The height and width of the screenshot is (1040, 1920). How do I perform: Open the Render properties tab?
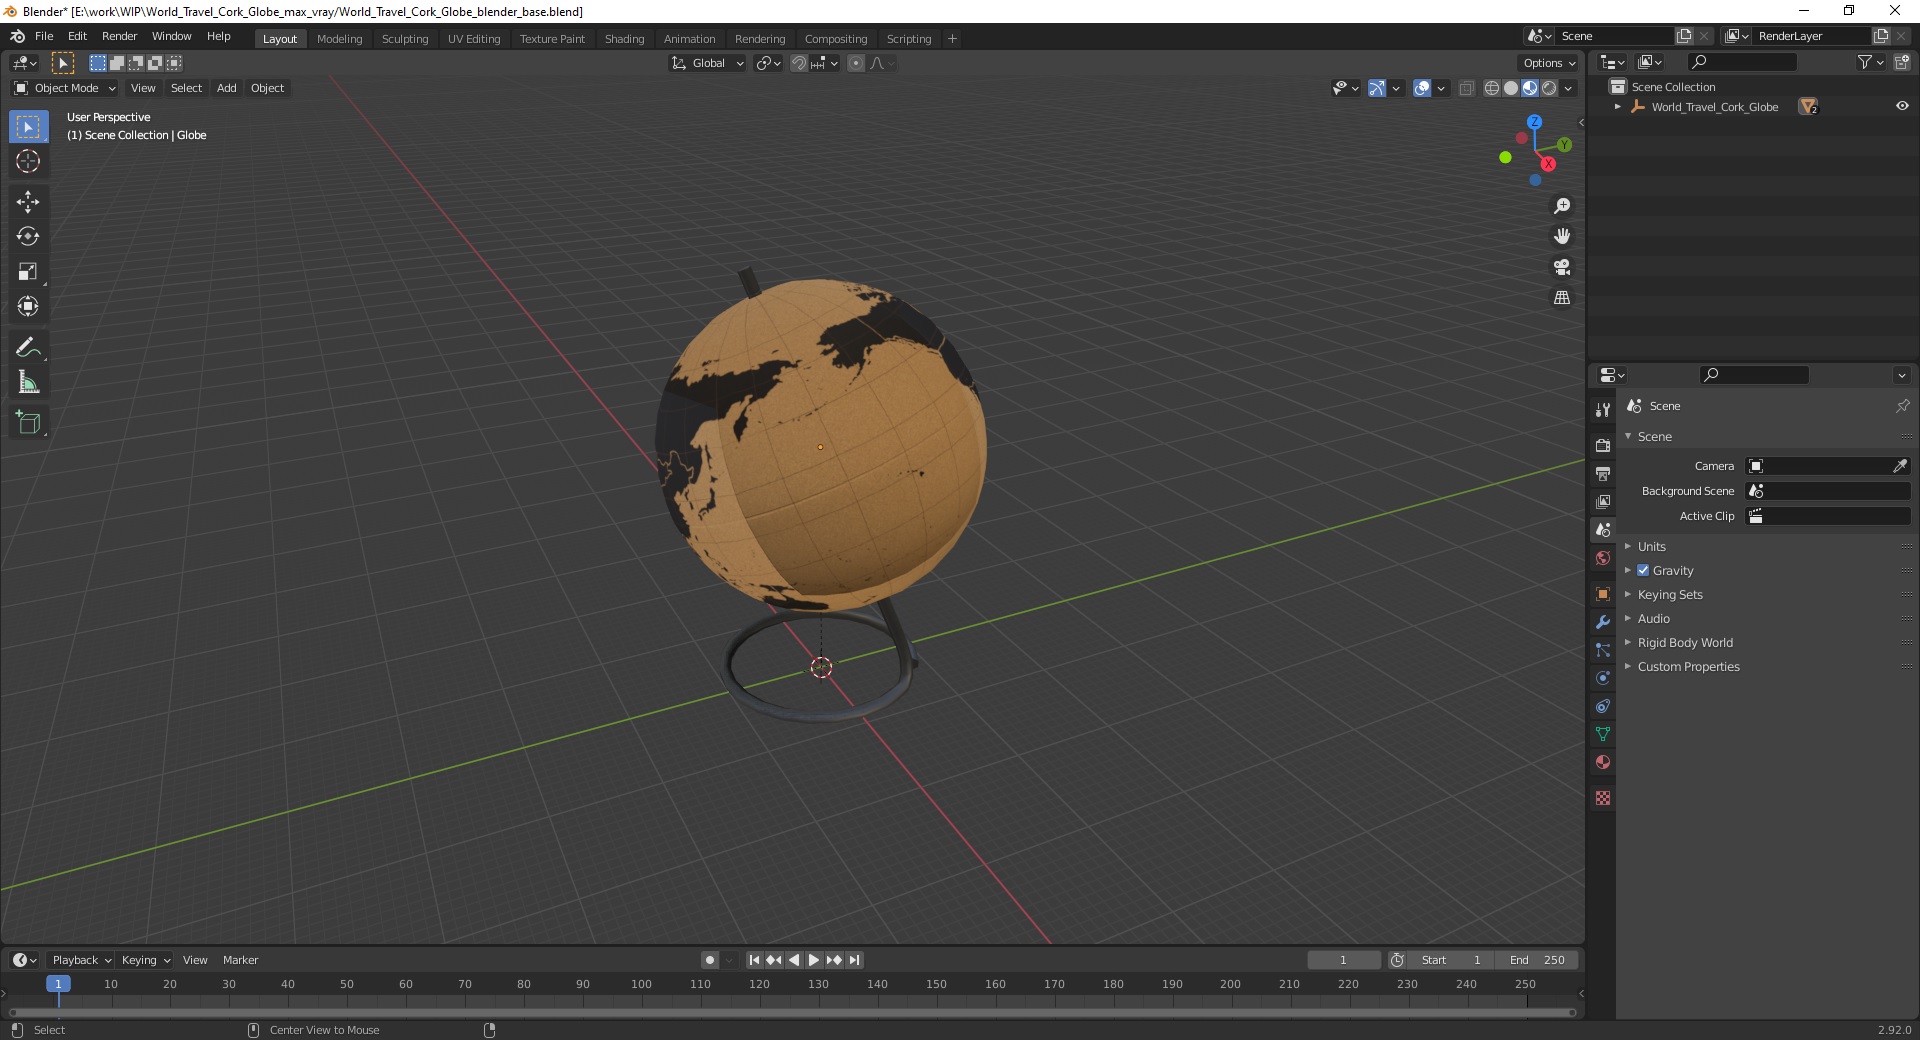click(1603, 445)
